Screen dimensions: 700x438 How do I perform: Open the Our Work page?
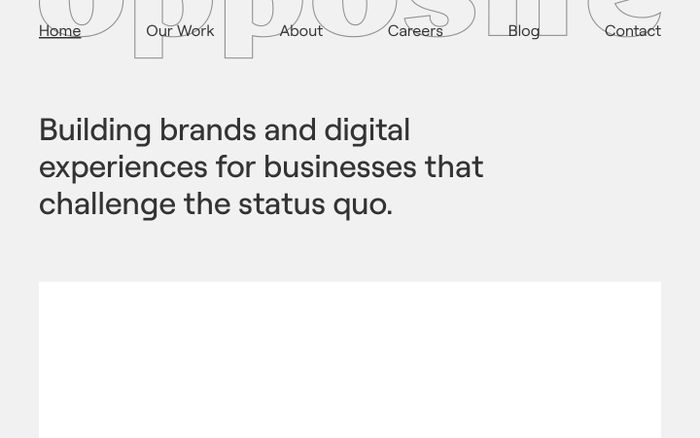pyautogui.click(x=180, y=31)
